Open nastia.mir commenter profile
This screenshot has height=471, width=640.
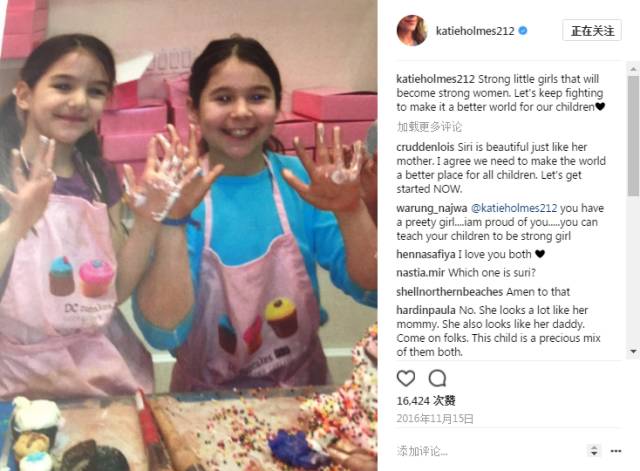pyautogui.click(x=420, y=273)
